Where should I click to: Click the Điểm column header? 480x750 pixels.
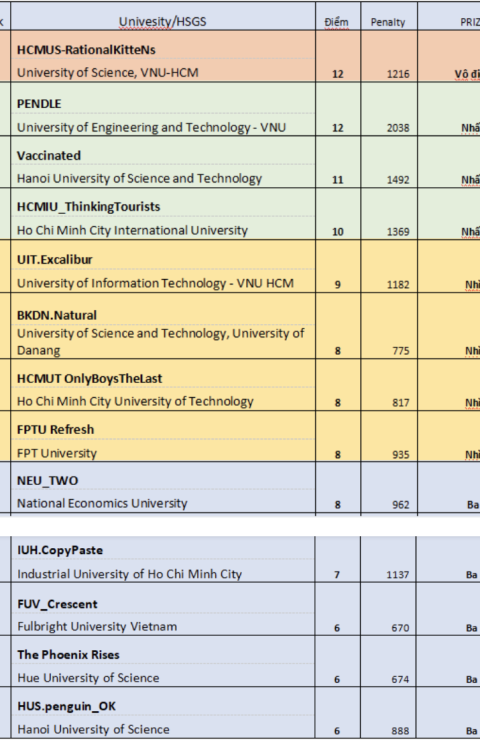[337, 22]
